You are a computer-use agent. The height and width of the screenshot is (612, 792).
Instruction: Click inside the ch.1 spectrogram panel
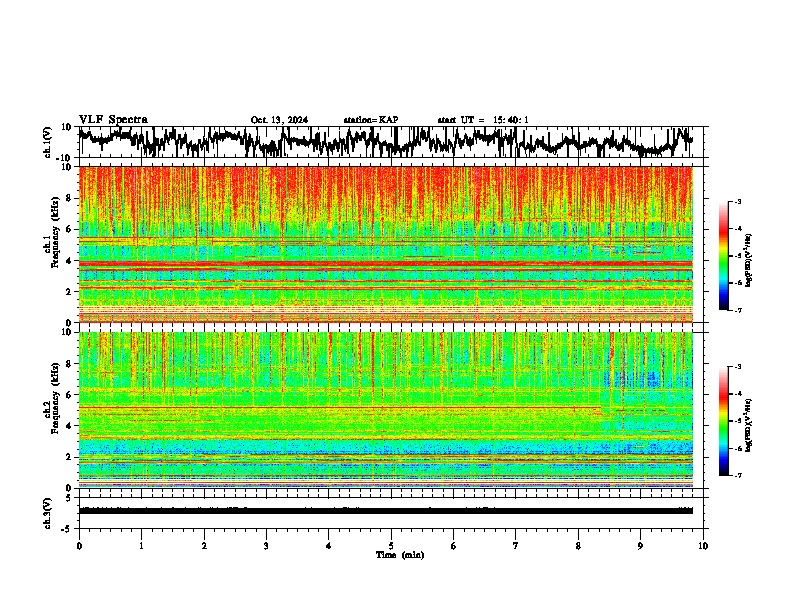pos(385,244)
